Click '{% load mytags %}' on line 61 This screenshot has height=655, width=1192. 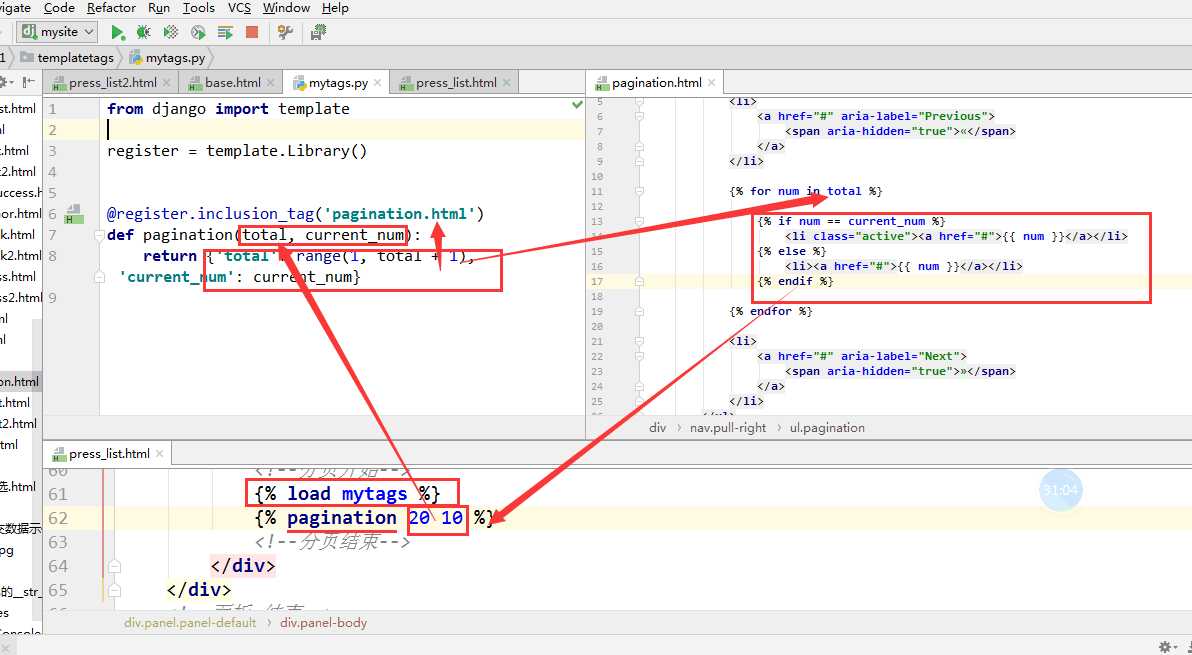[347, 494]
